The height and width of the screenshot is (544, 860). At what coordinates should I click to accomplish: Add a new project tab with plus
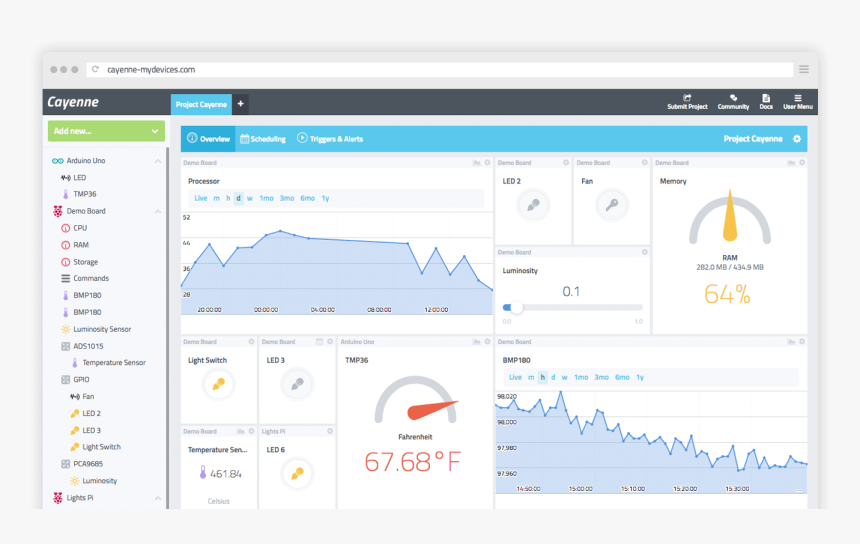[240, 104]
